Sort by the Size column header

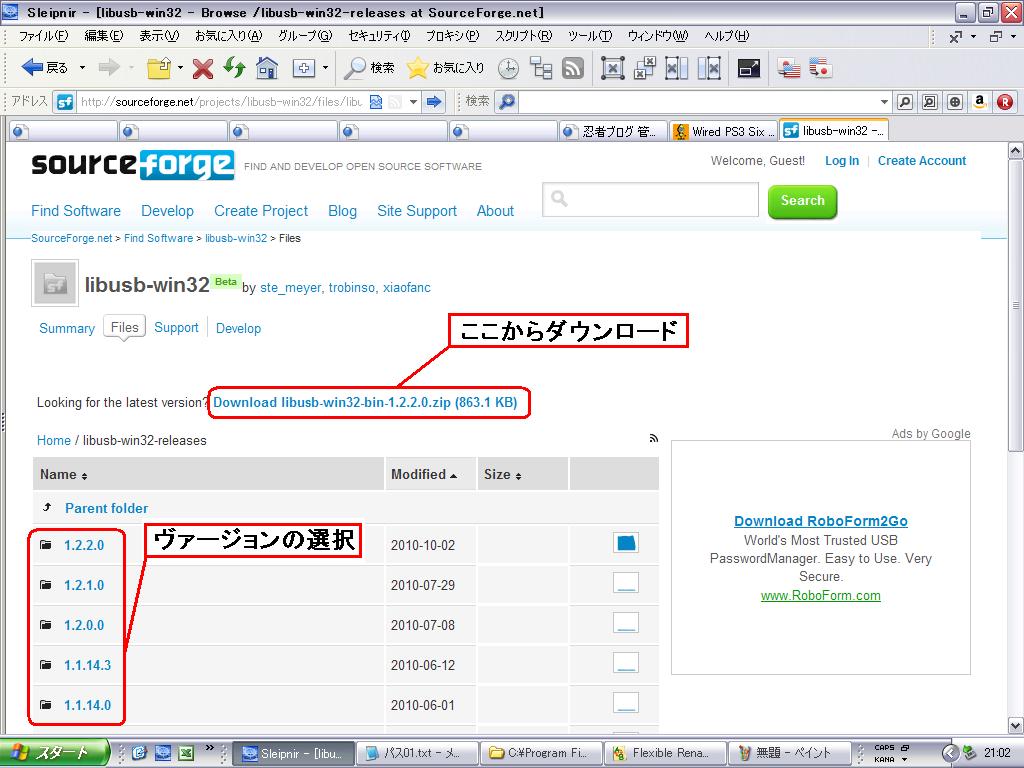tap(502, 475)
